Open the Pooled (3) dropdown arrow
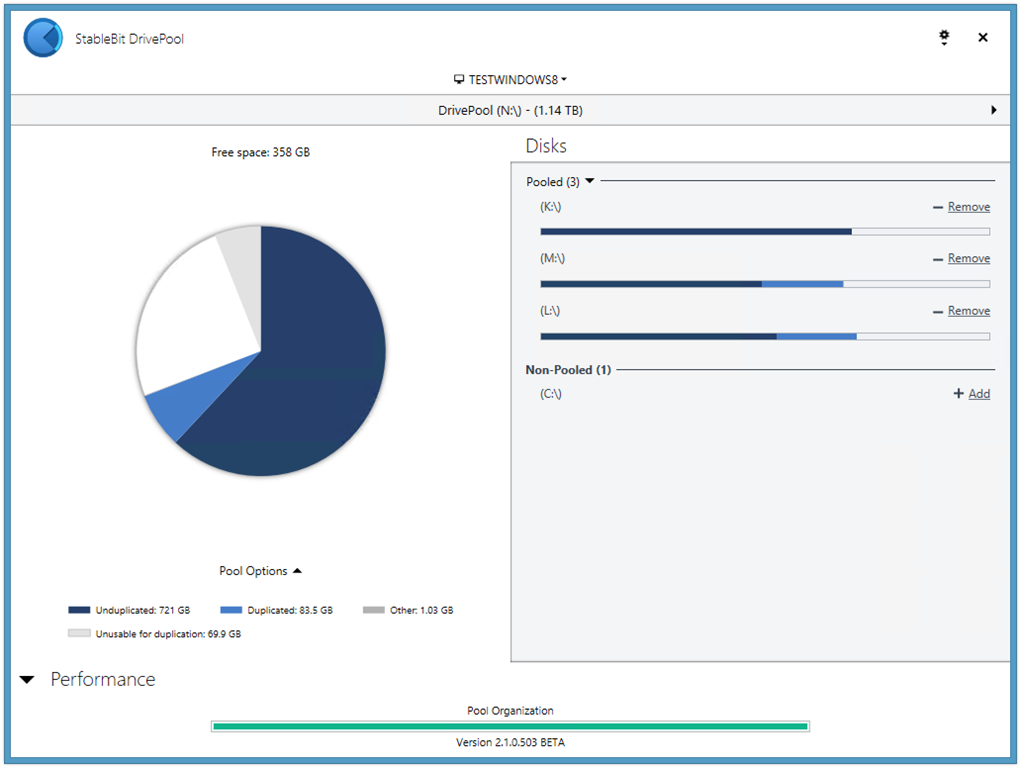 click(590, 181)
